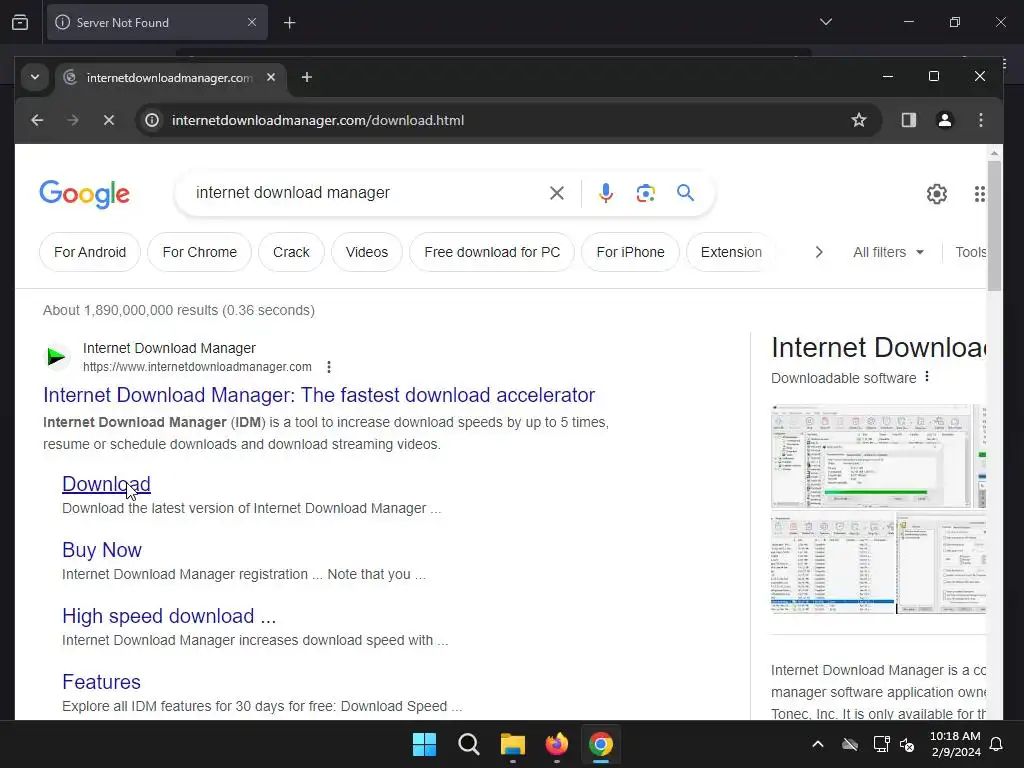This screenshot has height=768, width=1024.
Task: Switch to Firefox from taskbar
Action: point(556,744)
